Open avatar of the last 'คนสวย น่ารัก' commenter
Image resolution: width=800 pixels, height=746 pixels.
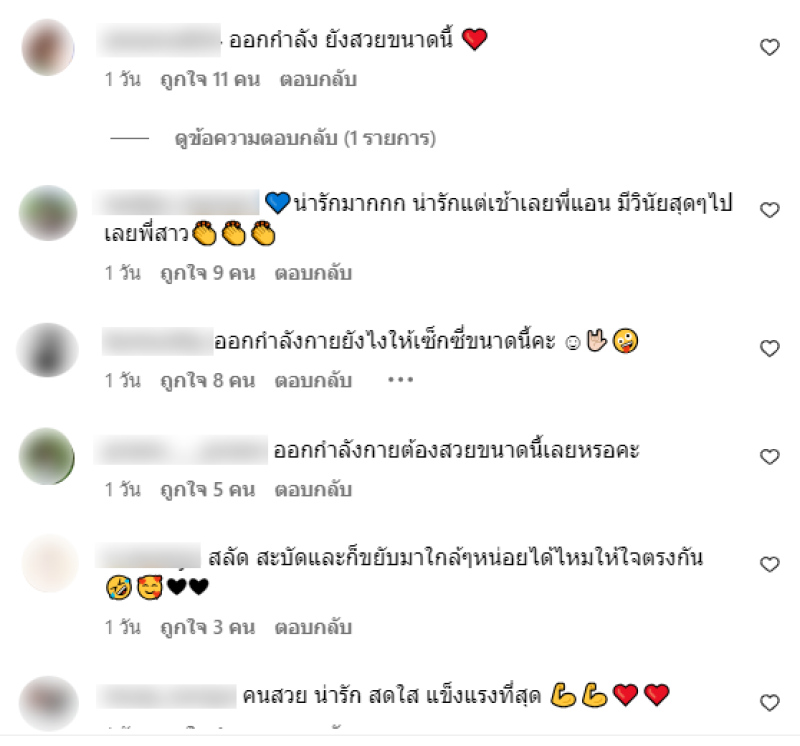[x=48, y=704]
